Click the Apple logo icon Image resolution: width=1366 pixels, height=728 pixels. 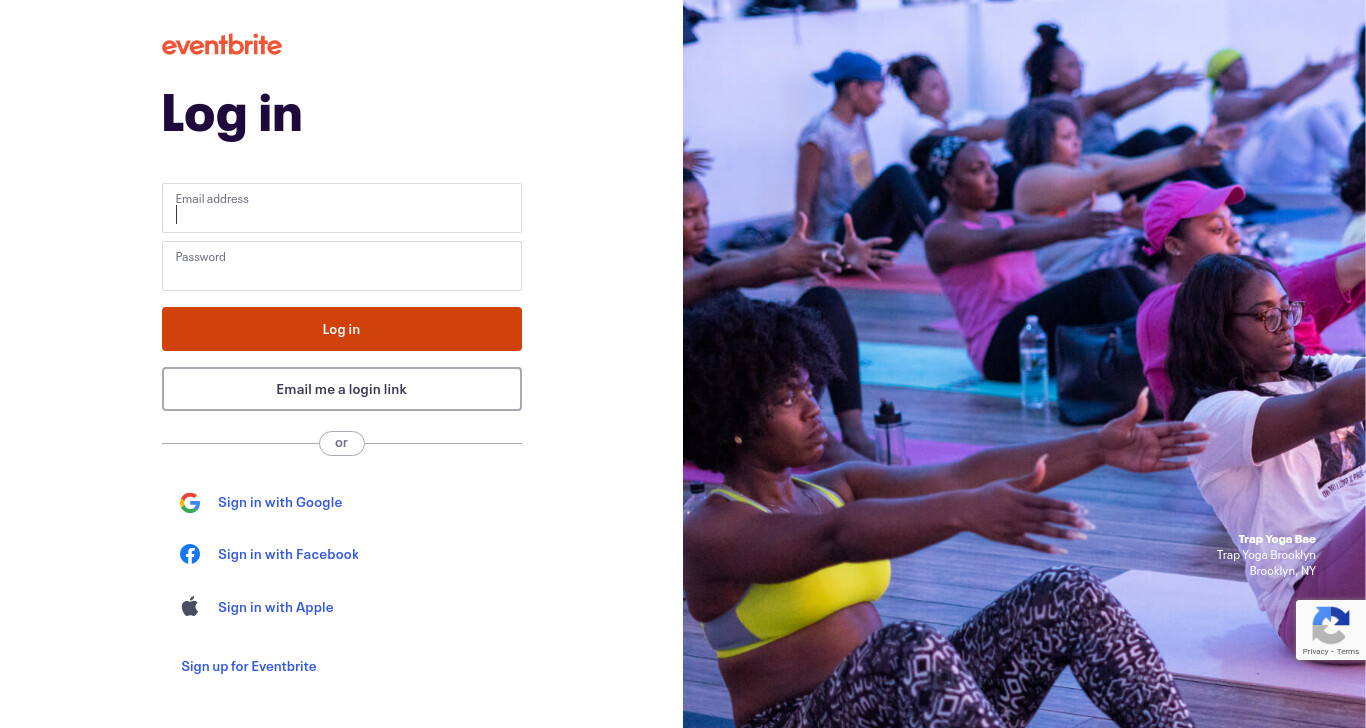(x=190, y=606)
